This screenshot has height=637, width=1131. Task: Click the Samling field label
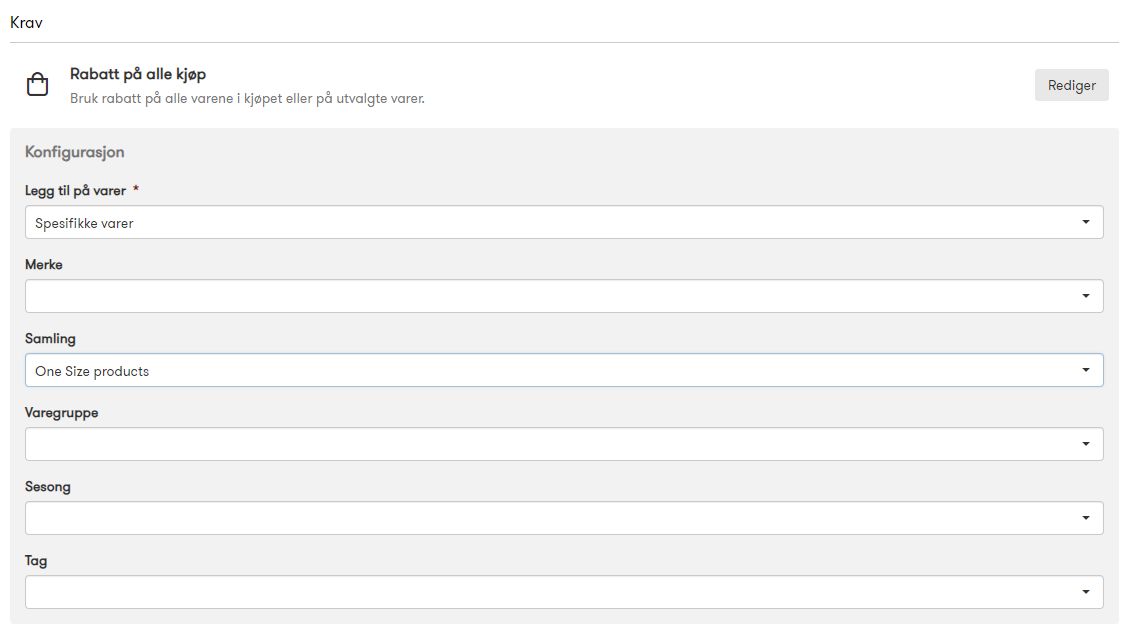click(50, 339)
